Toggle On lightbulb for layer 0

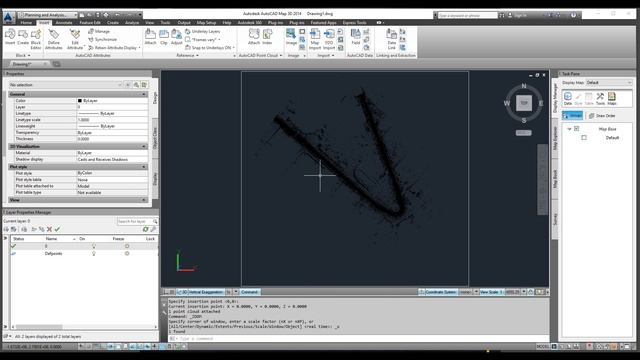pos(94,246)
